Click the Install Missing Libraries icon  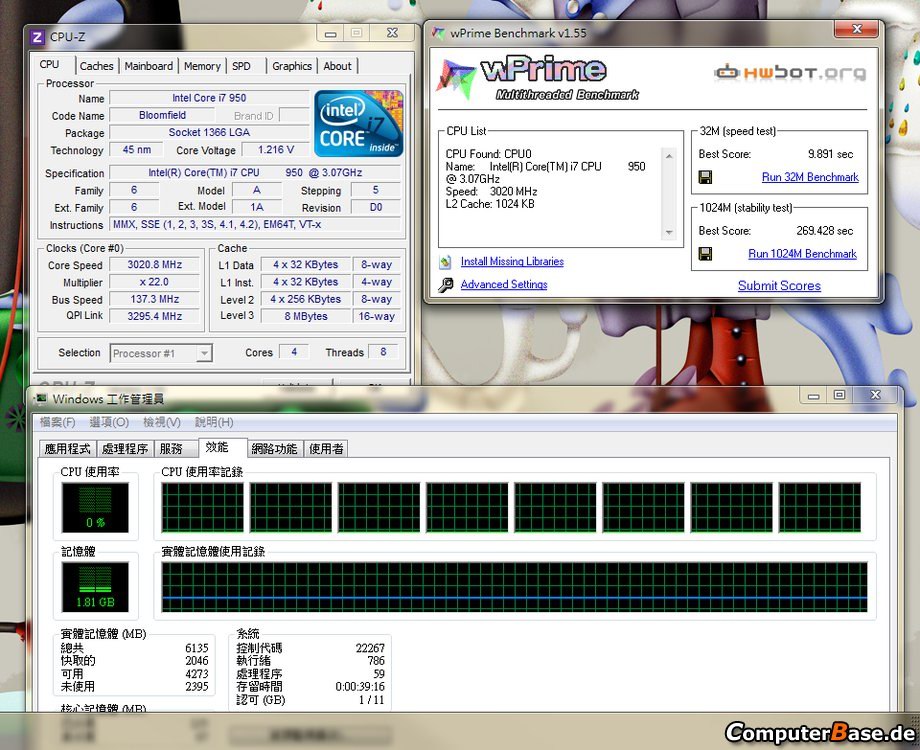click(x=444, y=262)
